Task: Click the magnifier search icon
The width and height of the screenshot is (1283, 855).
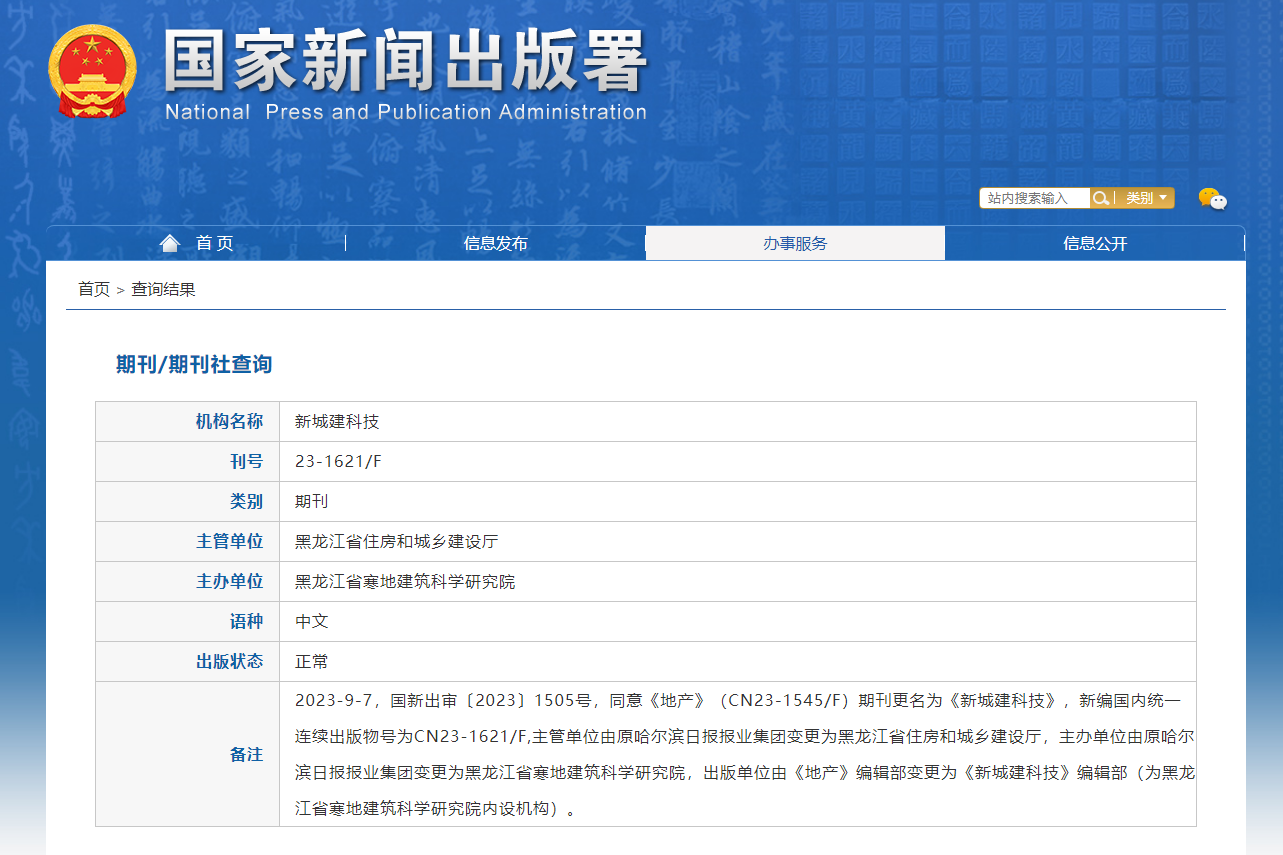Action: tap(1100, 198)
